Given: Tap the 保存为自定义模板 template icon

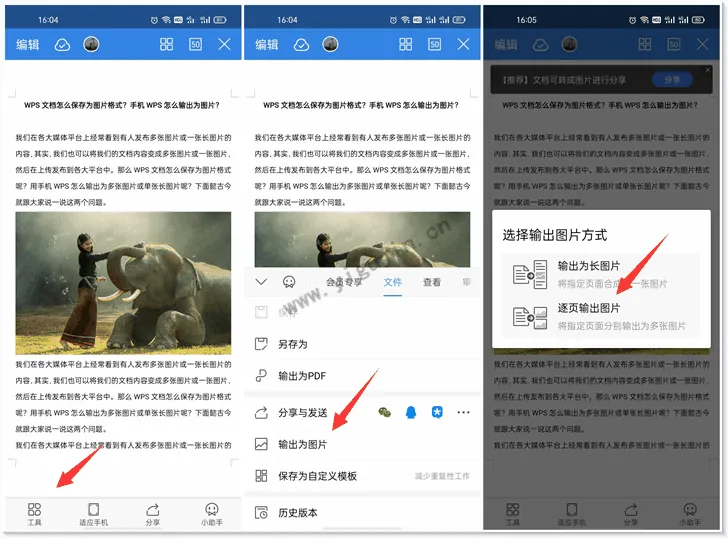Looking at the screenshot, I should pyautogui.click(x=261, y=476).
